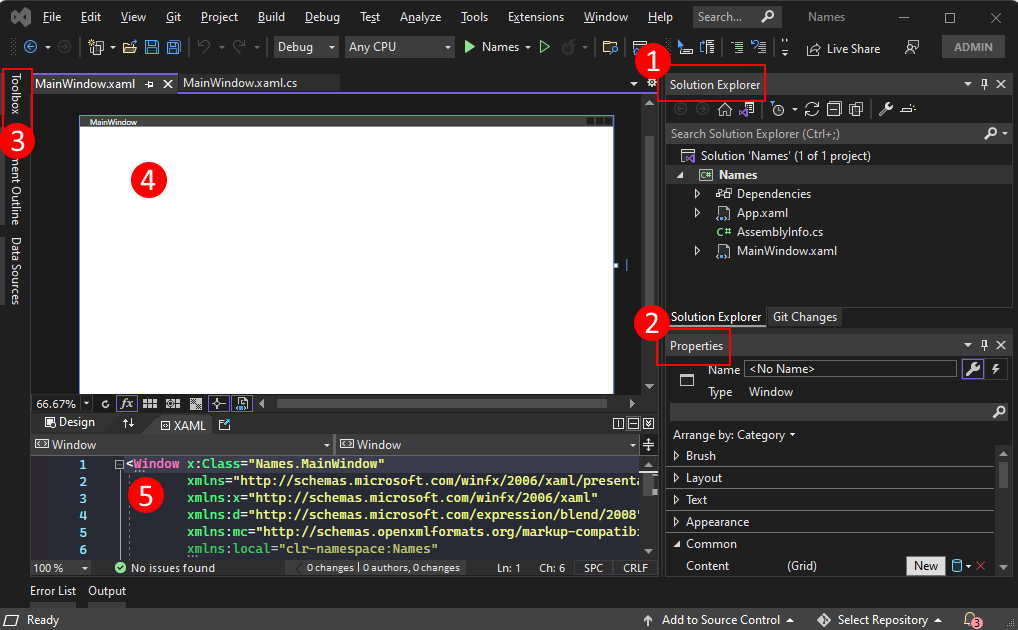Collapse All in Solution Explorer toolbar
The height and width of the screenshot is (630, 1018).
pyautogui.click(x=833, y=109)
